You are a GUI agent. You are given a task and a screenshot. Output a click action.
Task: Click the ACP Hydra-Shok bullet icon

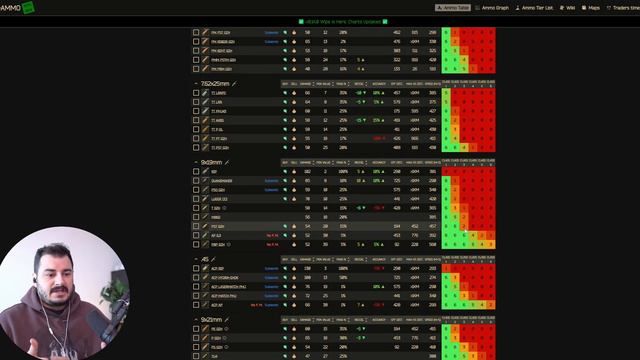[x=205, y=278]
